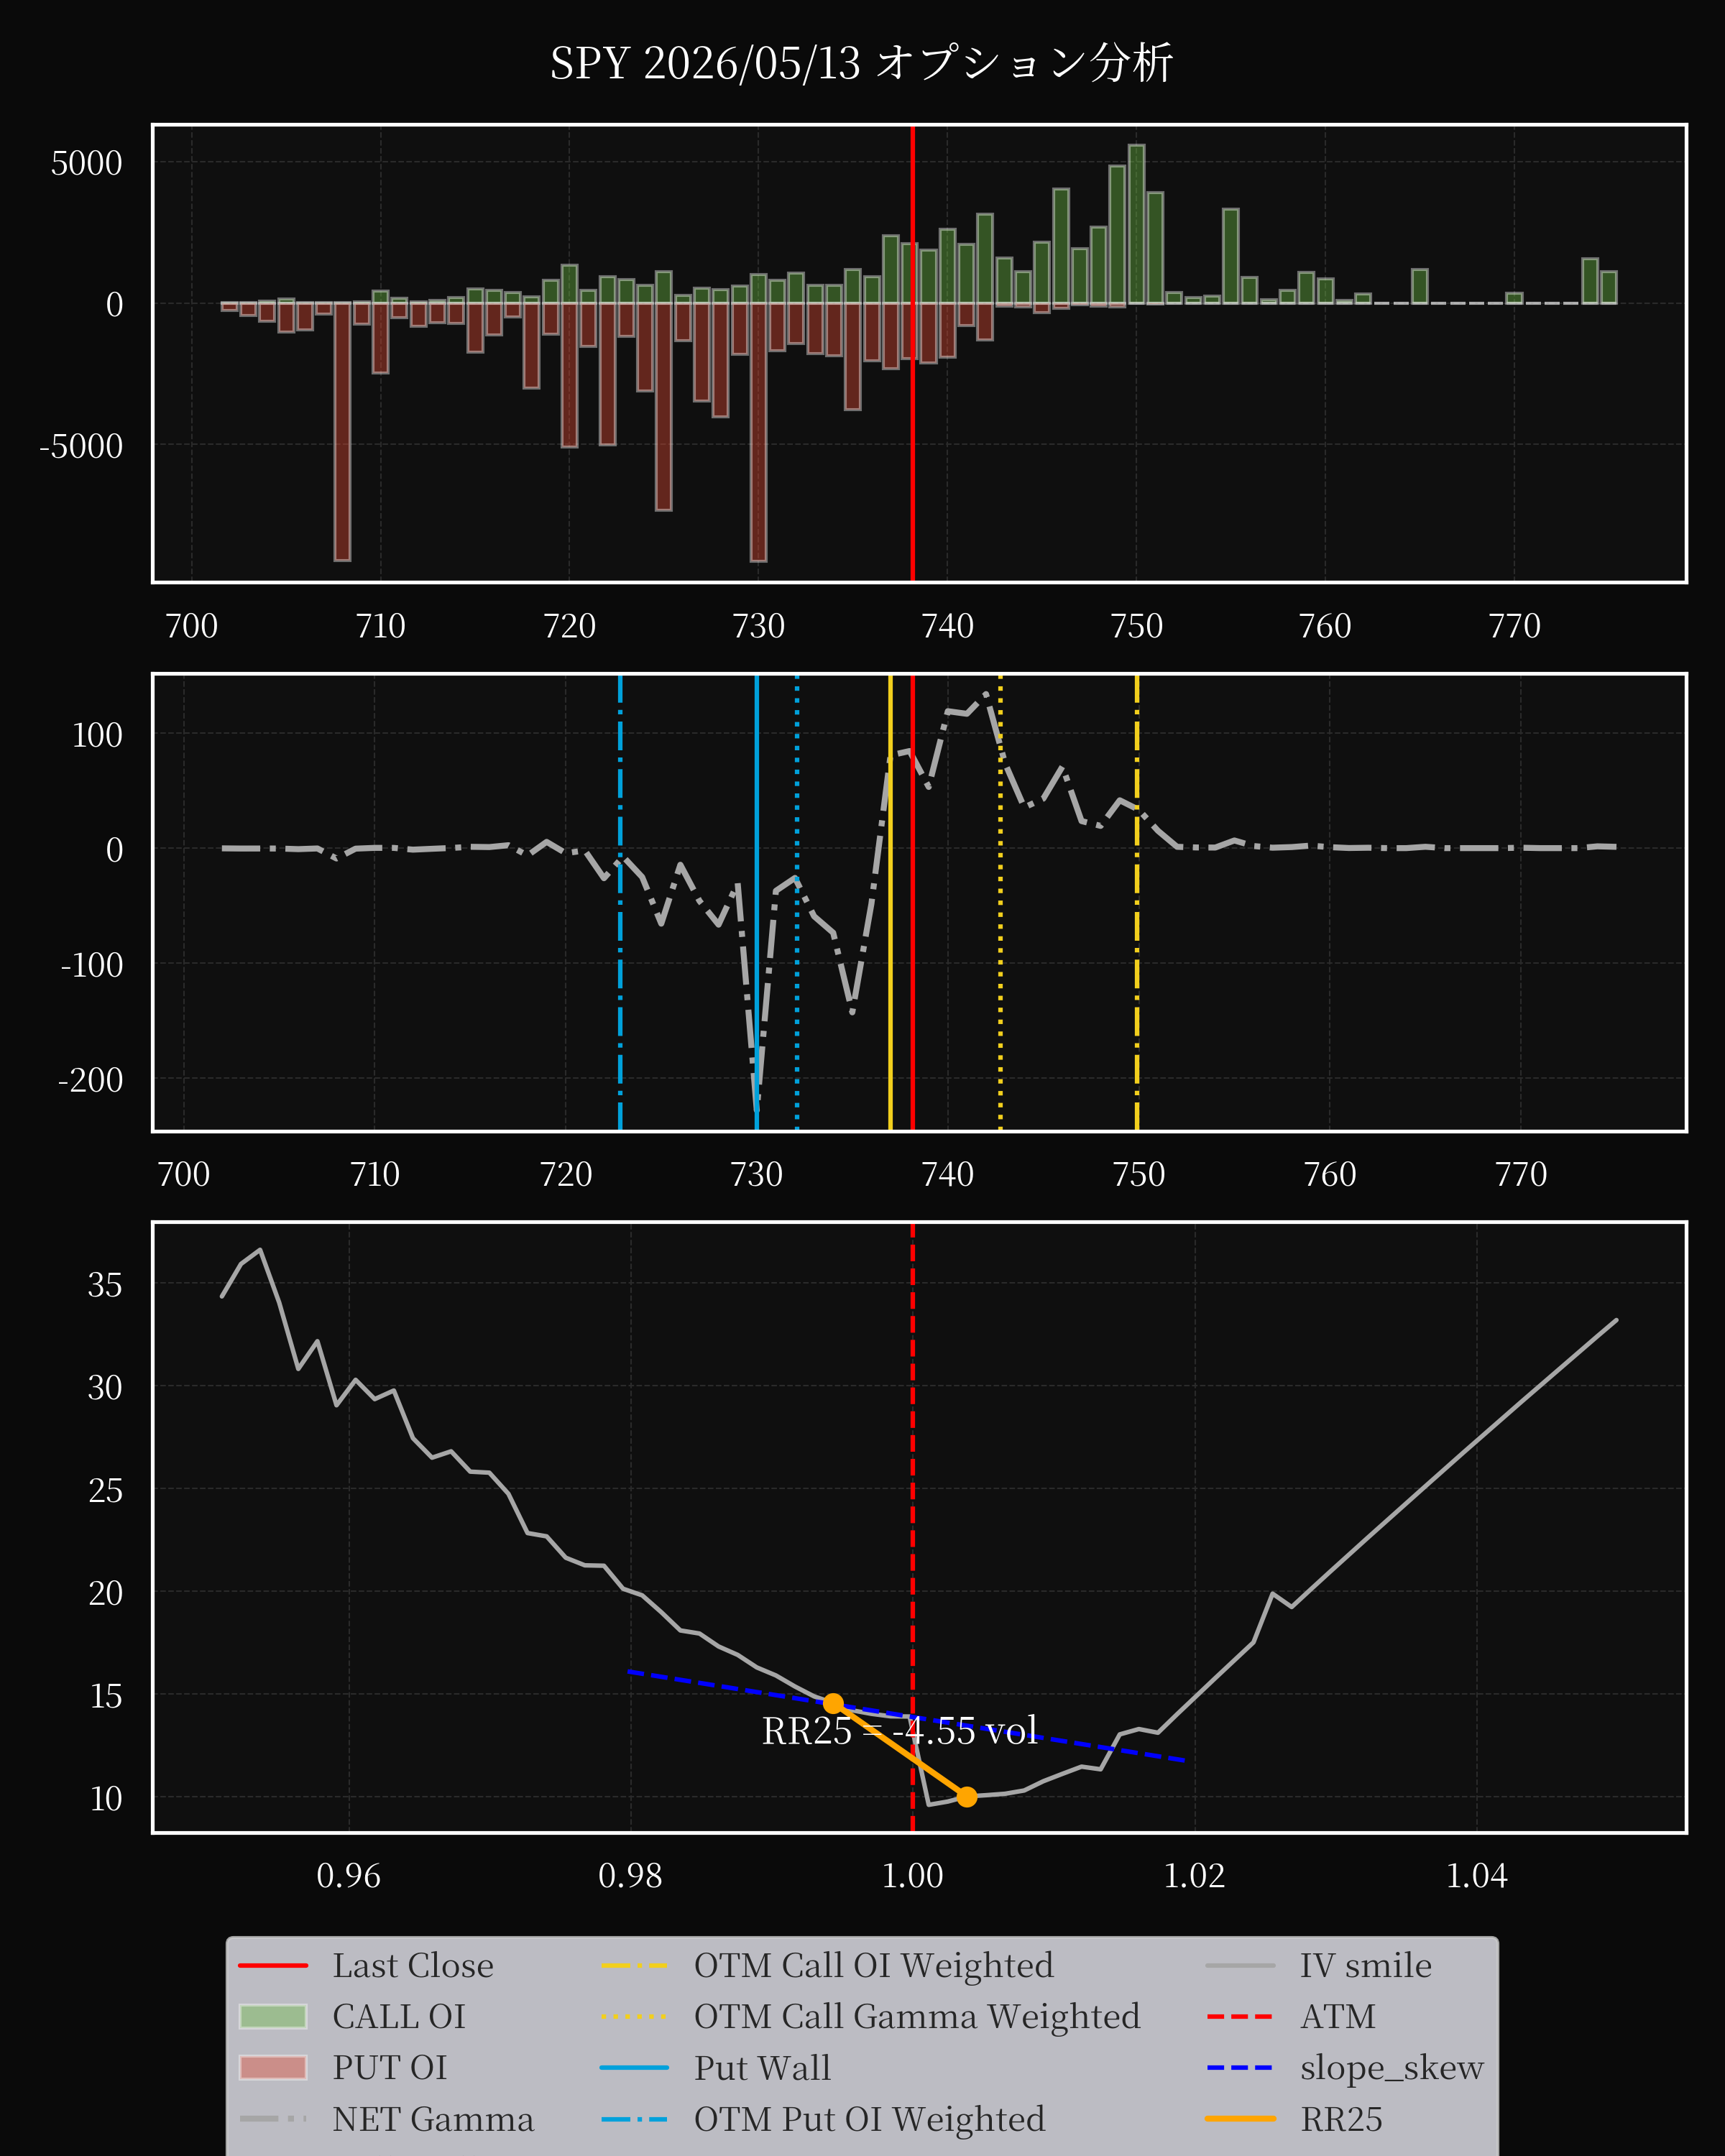
Task: Click the green call OI bar near 755
Action: [x=1231, y=256]
